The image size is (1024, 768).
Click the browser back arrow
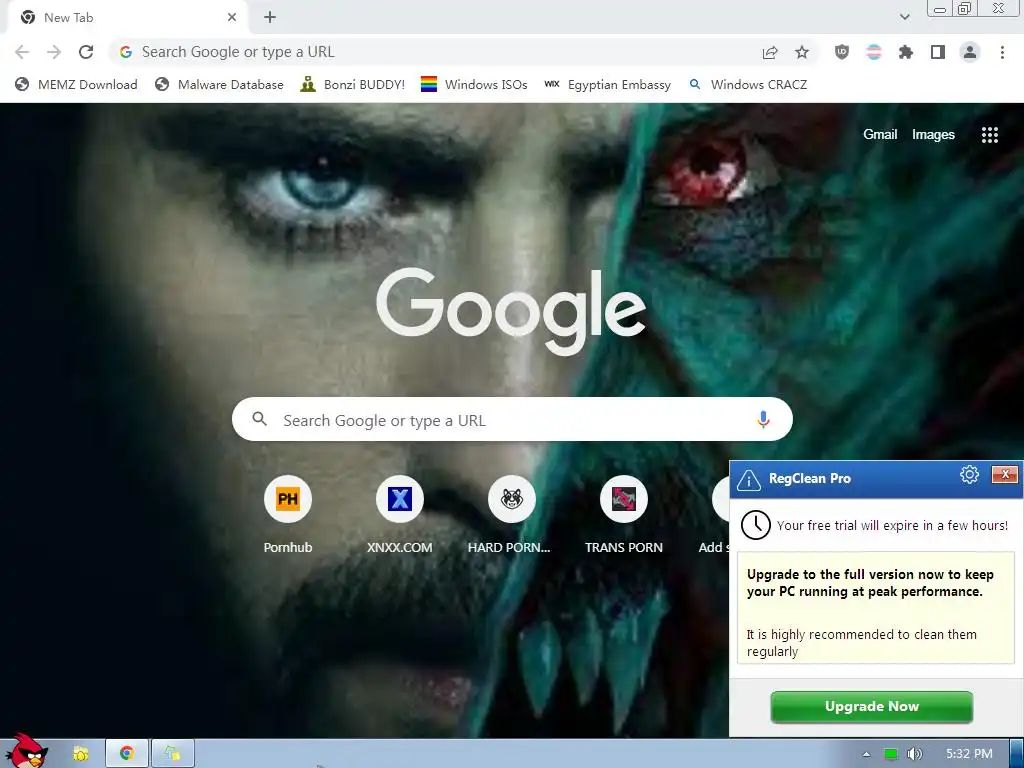(x=22, y=52)
